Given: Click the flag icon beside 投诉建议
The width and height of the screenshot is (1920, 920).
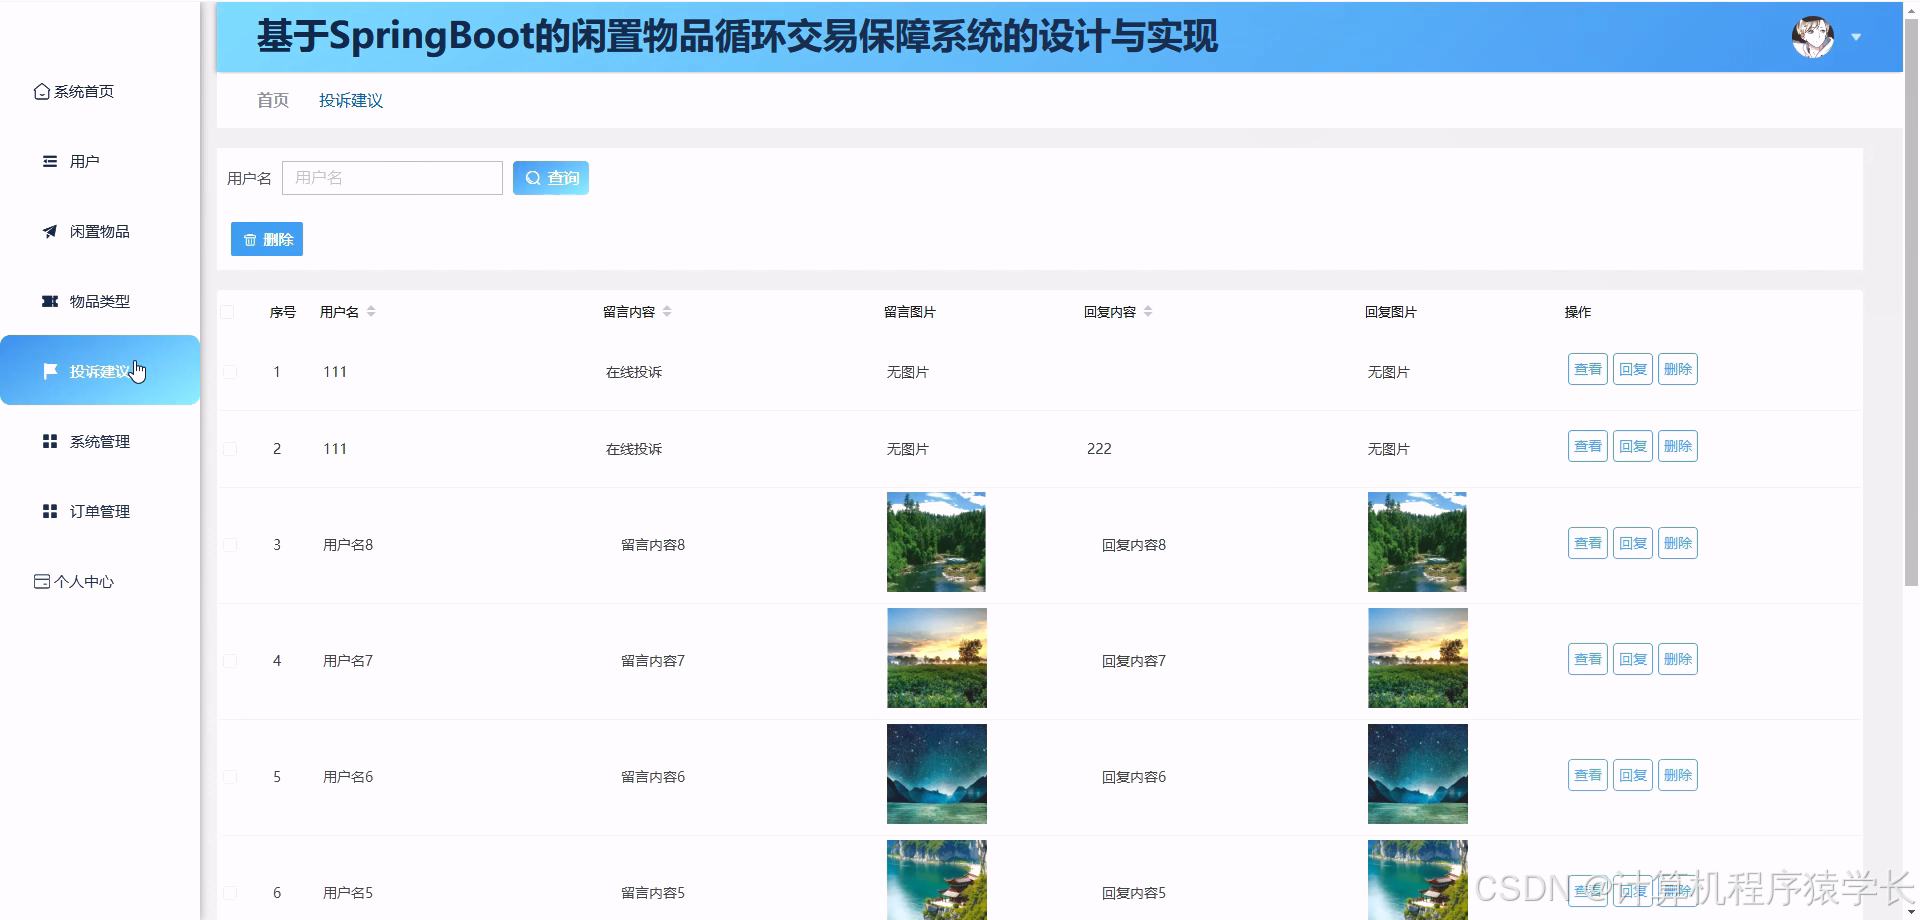Looking at the screenshot, I should (50, 371).
